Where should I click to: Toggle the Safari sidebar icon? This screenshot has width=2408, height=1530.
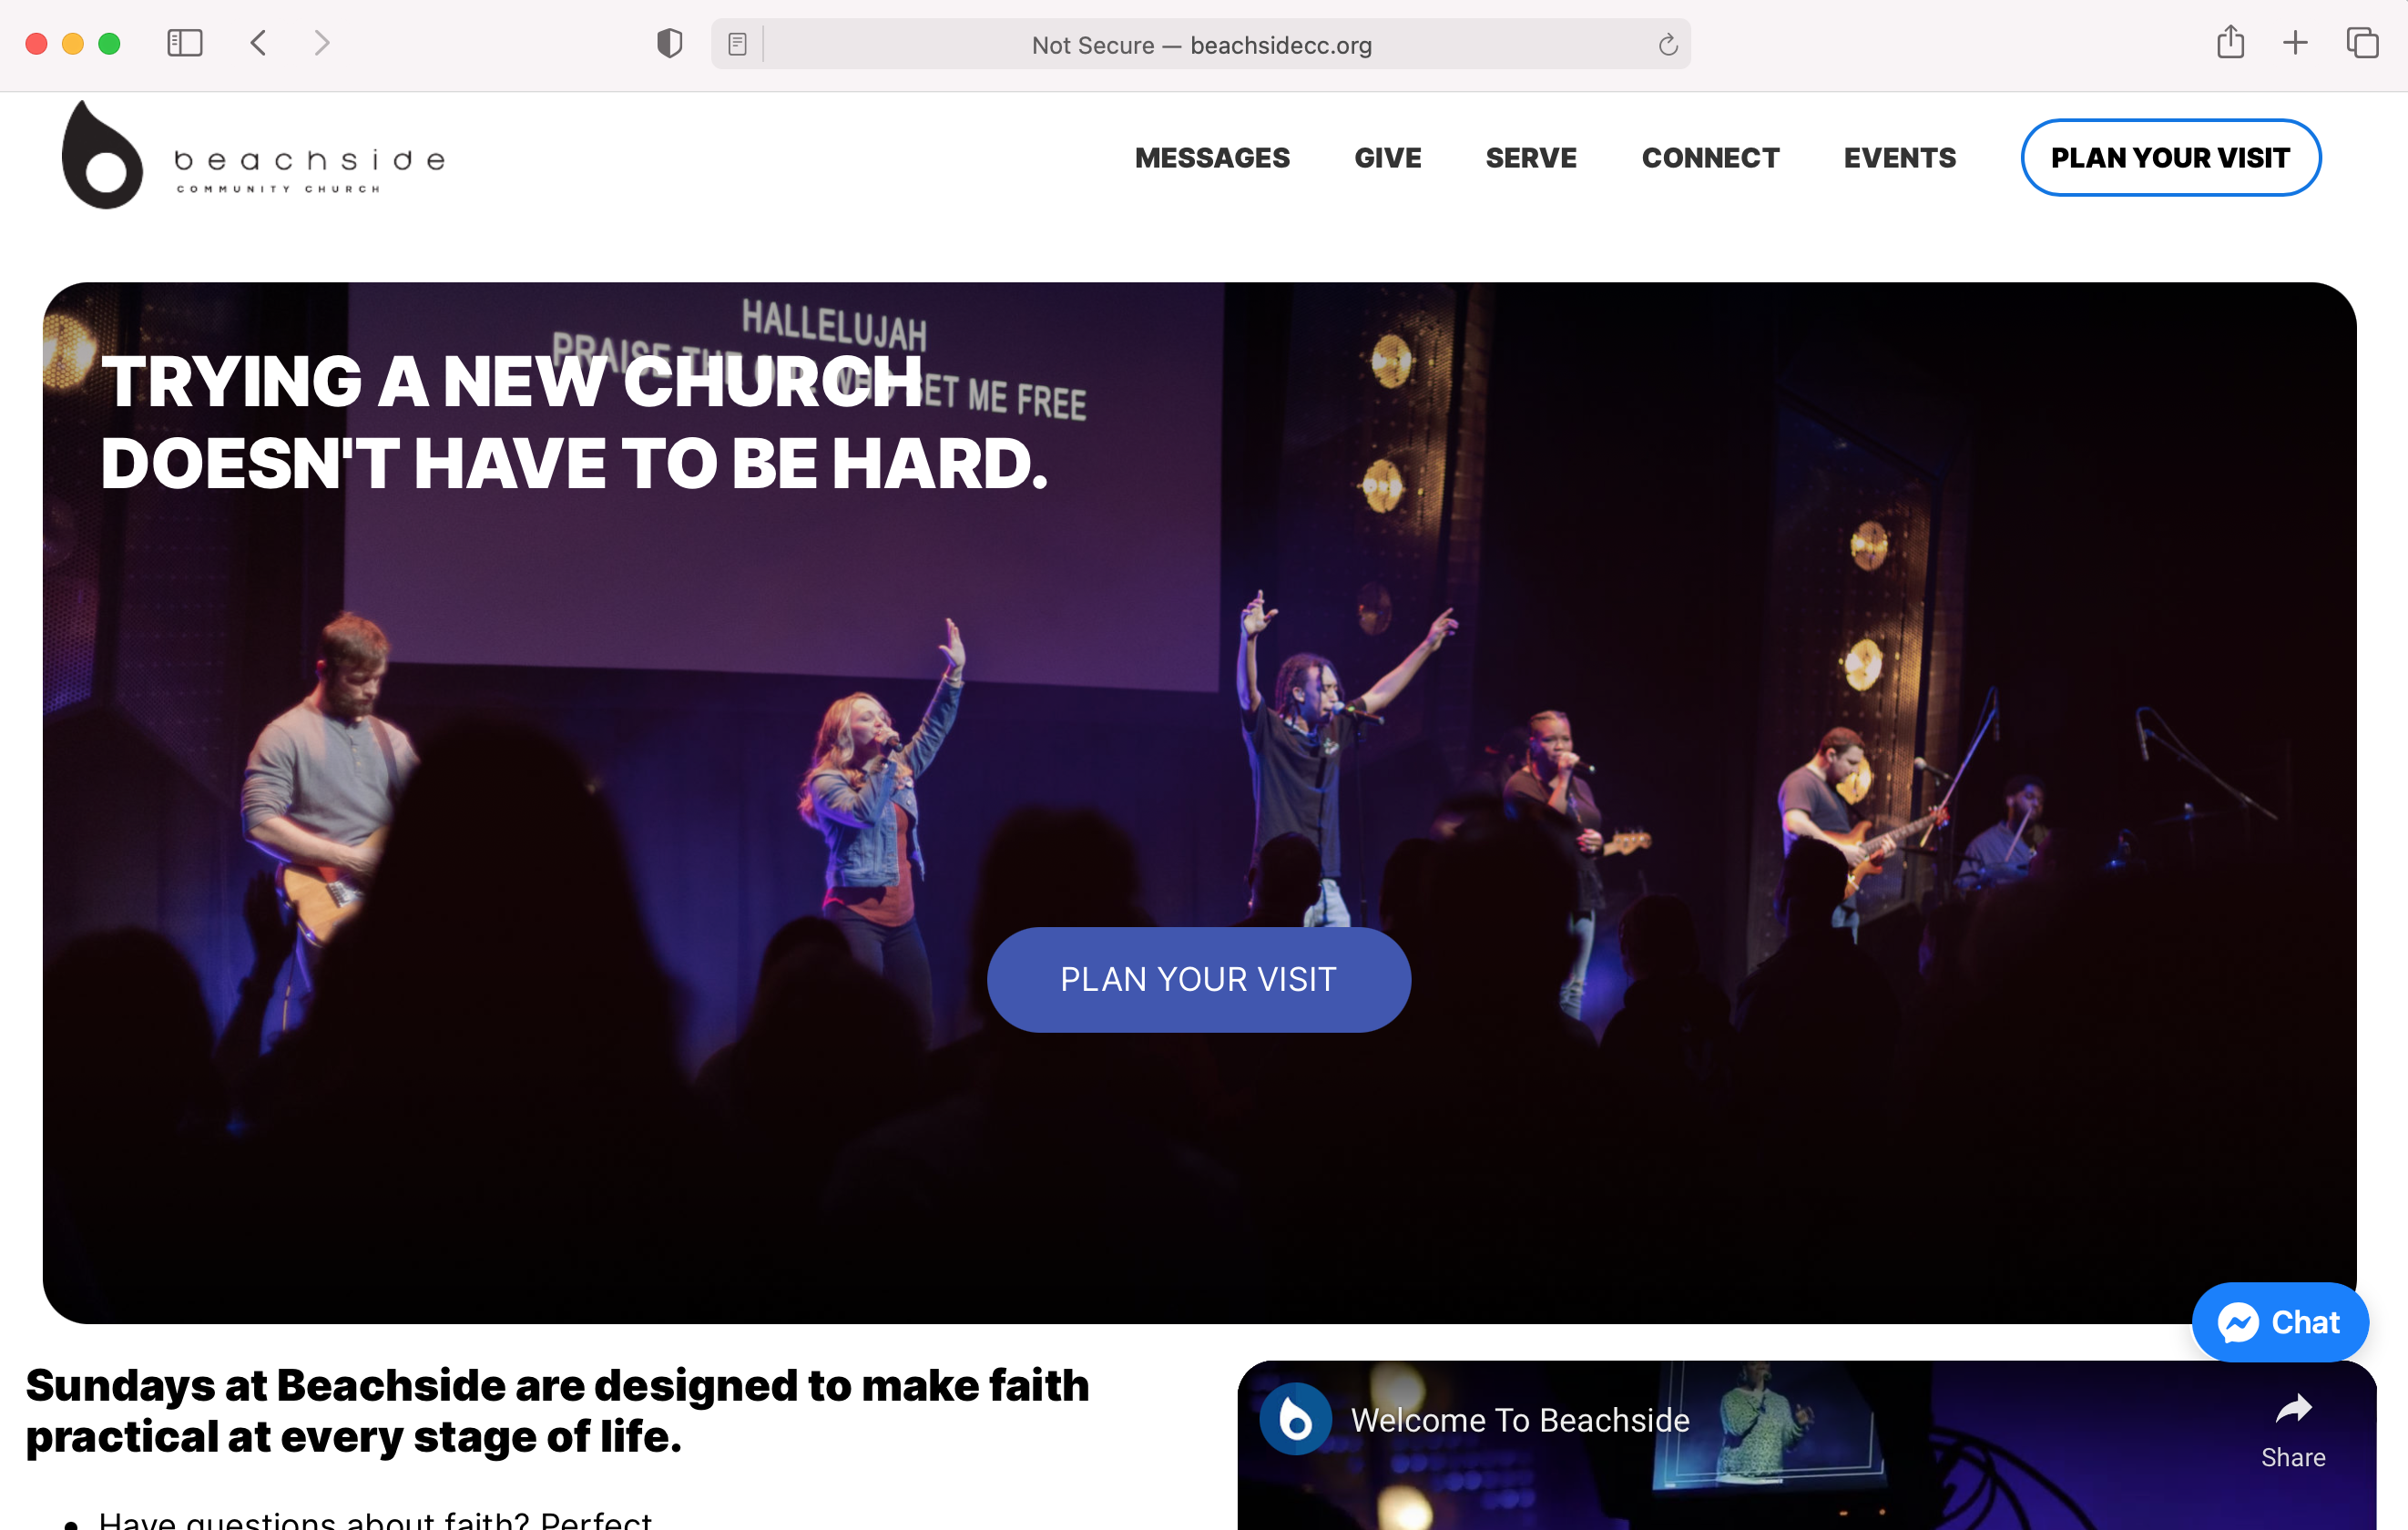point(184,43)
